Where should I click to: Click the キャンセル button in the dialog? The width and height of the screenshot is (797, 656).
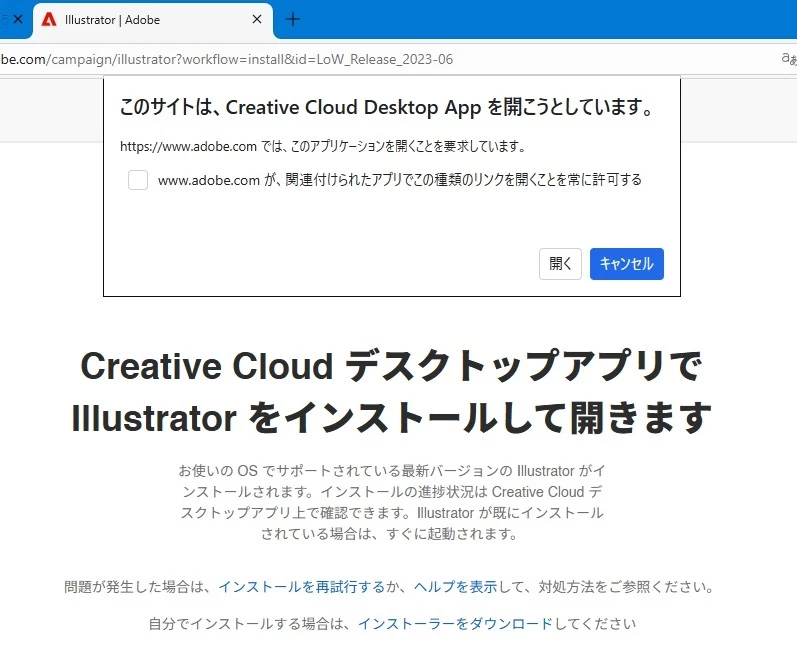[x=627, y=264]
